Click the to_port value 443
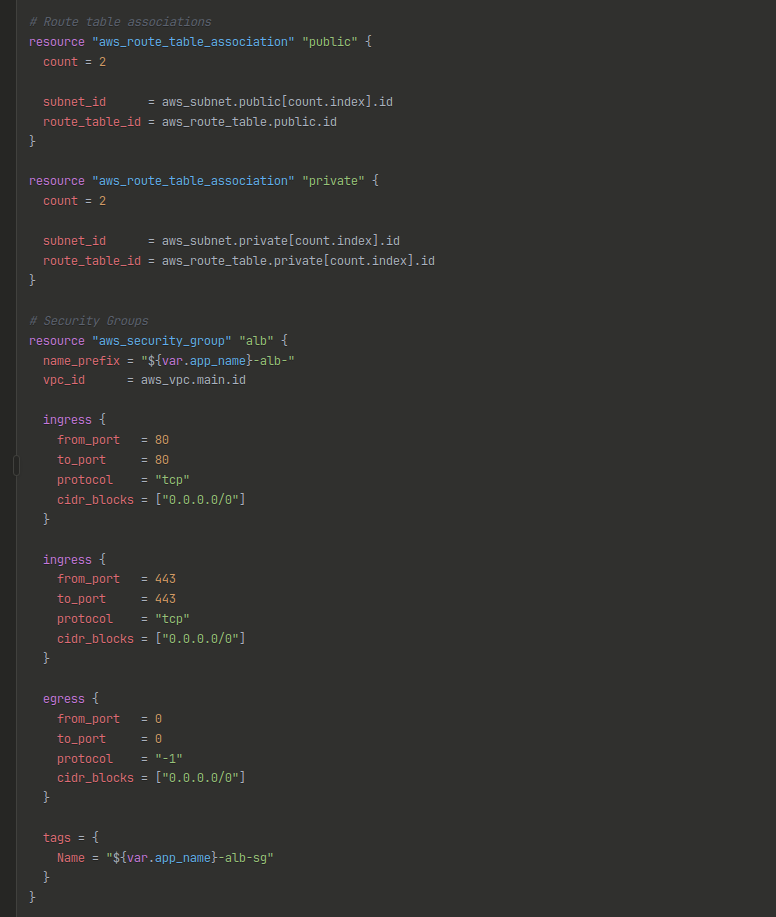This screenshot has width=776, height=917. [165, 599]
